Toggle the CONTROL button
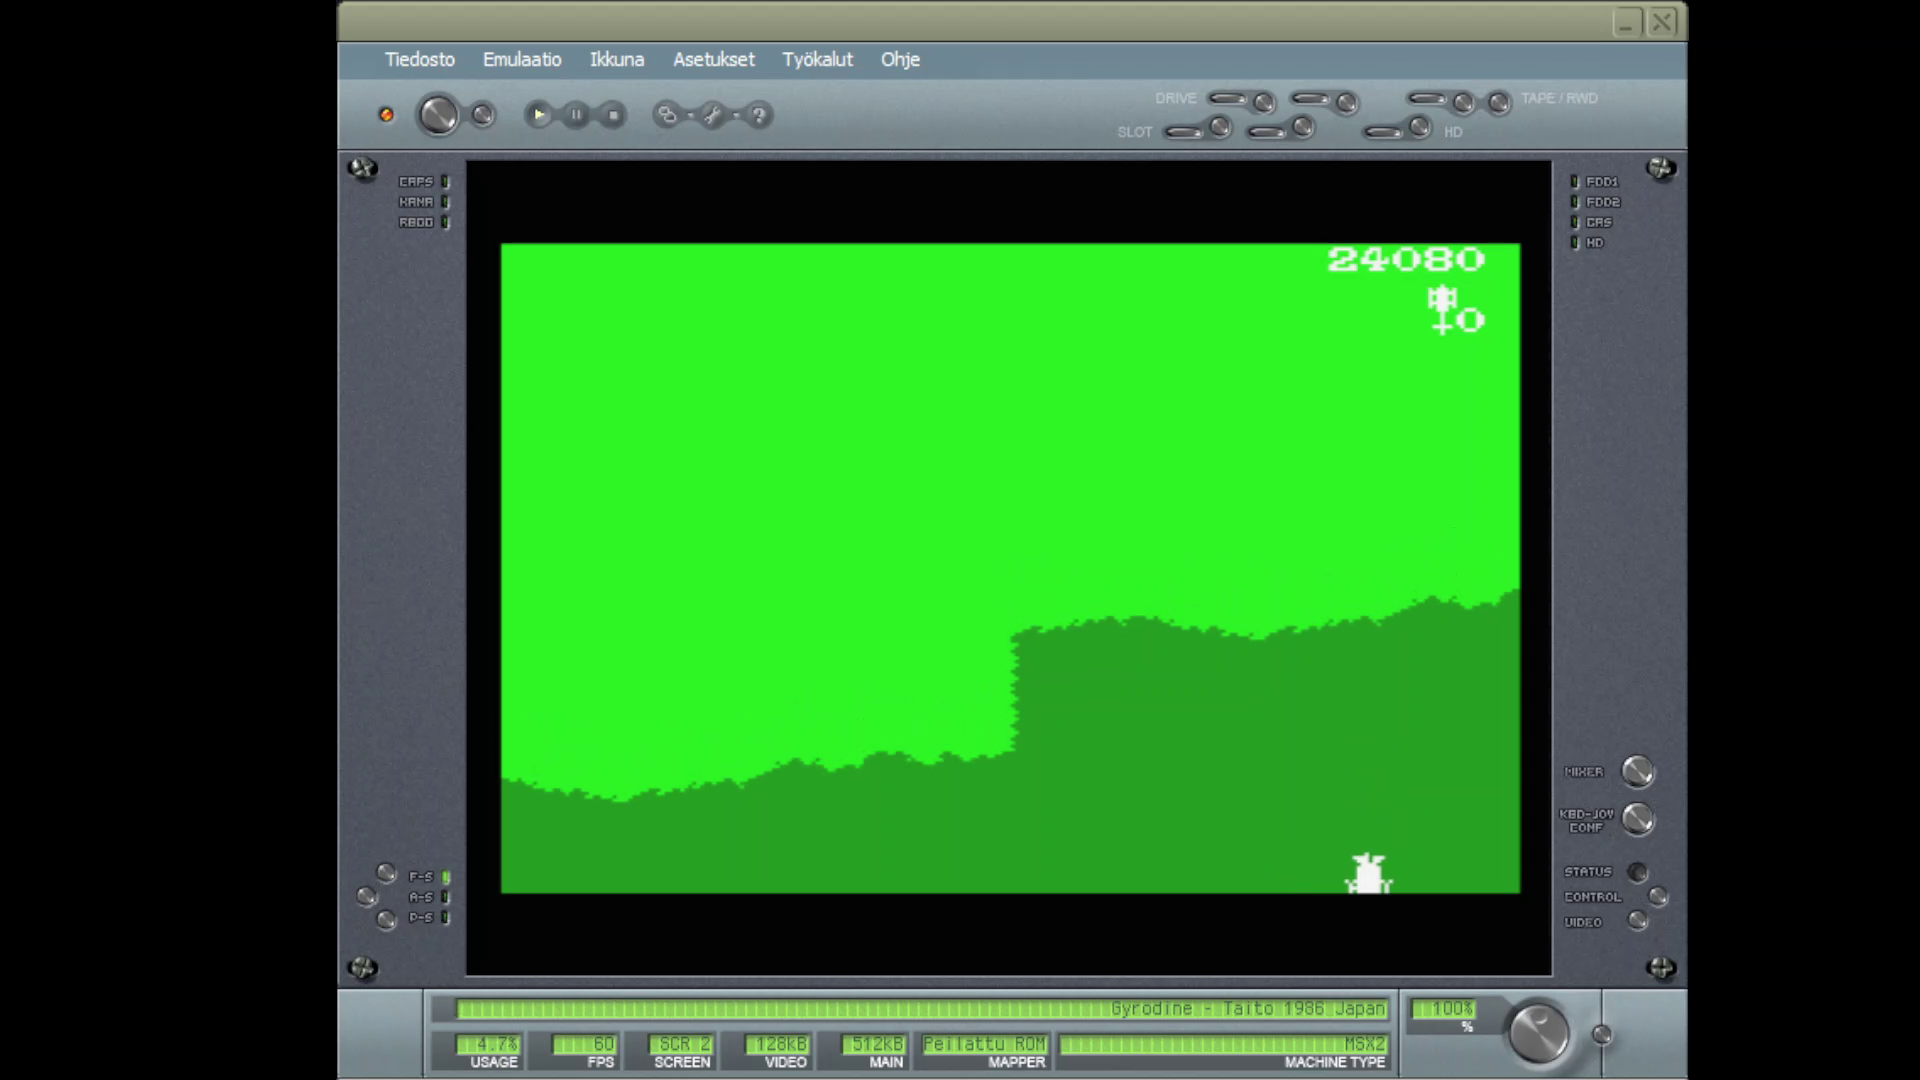This screenshot has height=1080, width=1920. click(x=1658, y=897)
